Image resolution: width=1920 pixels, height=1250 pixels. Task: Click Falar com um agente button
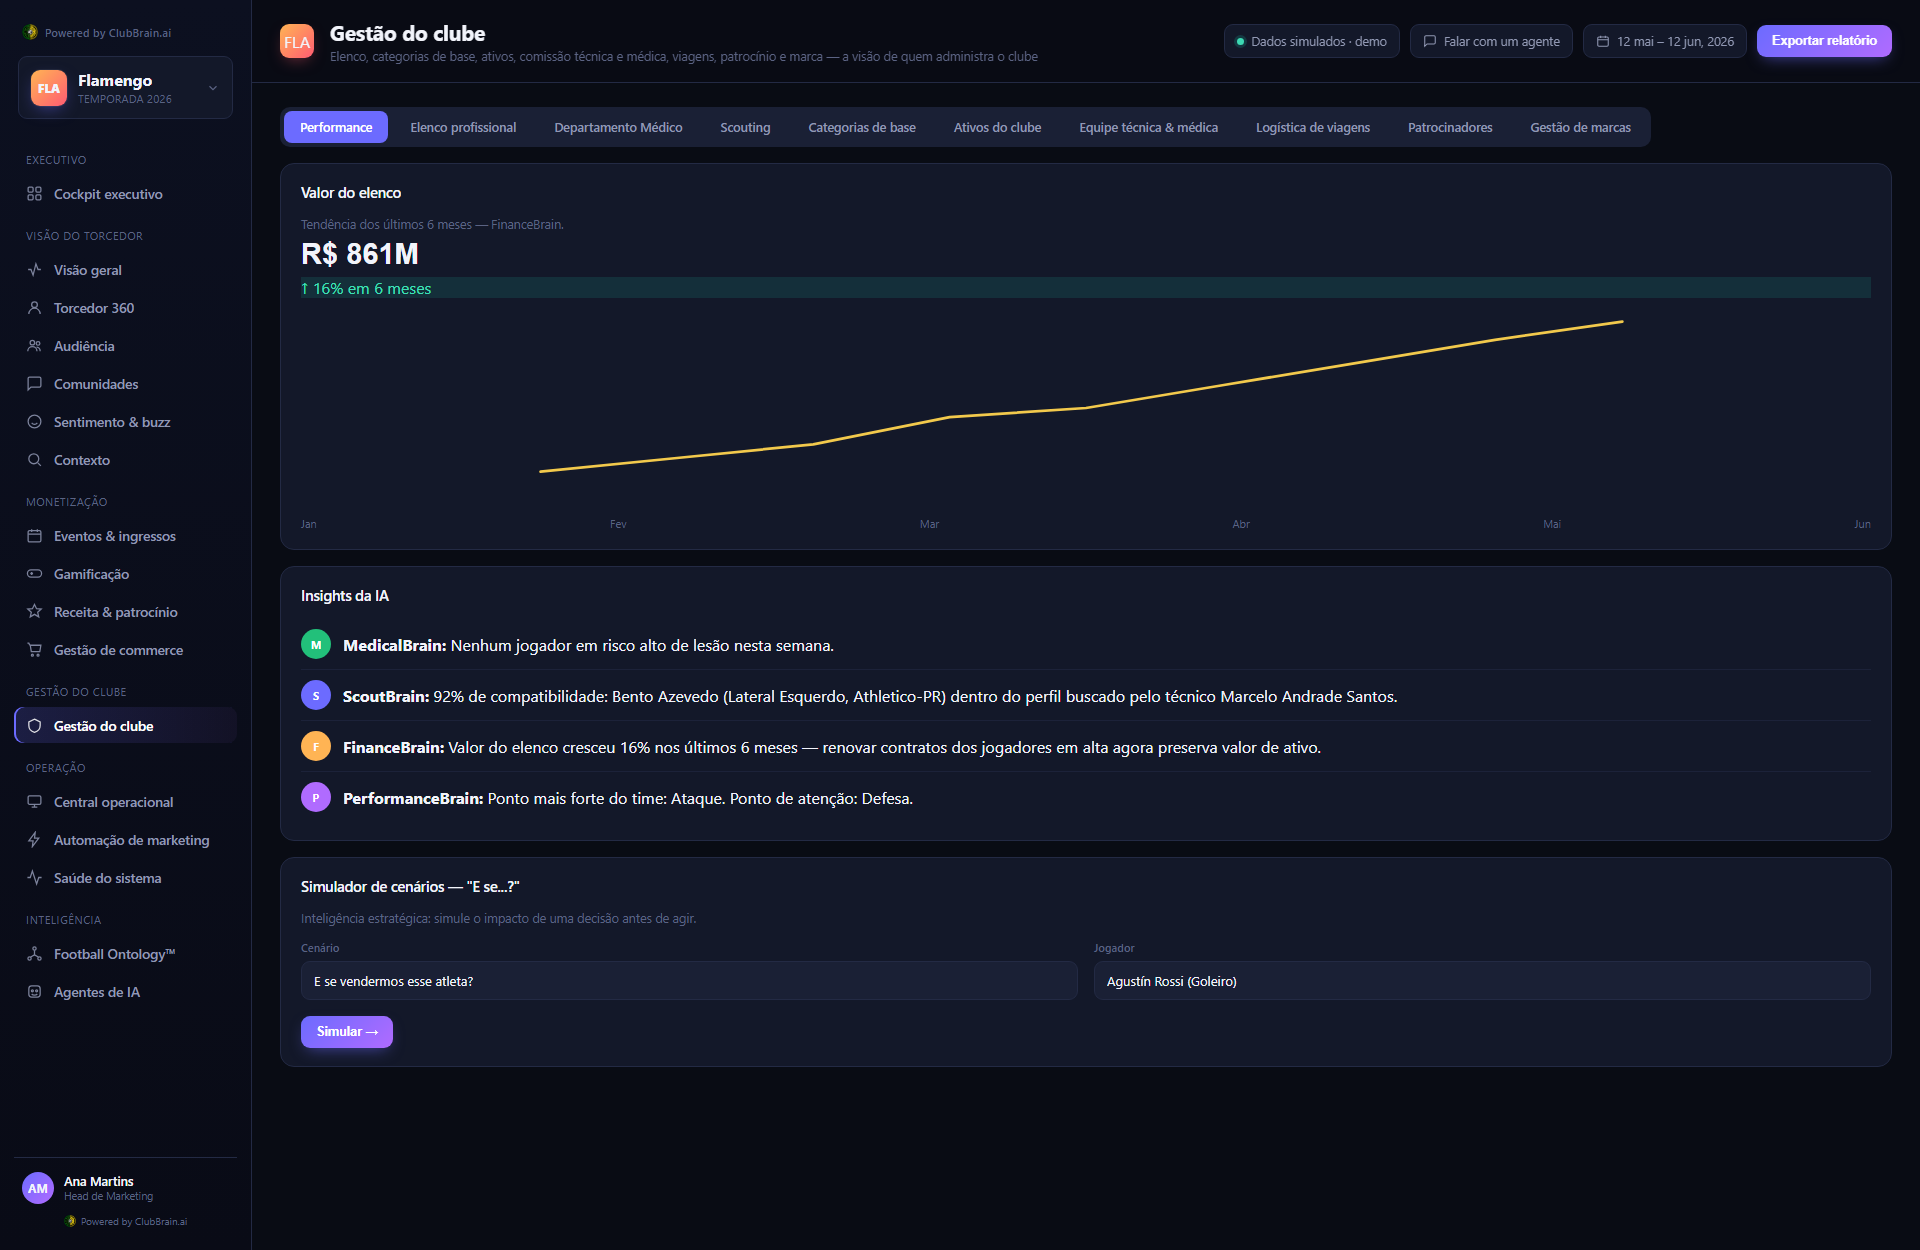pyautogui.click(x=1491, y=41)
